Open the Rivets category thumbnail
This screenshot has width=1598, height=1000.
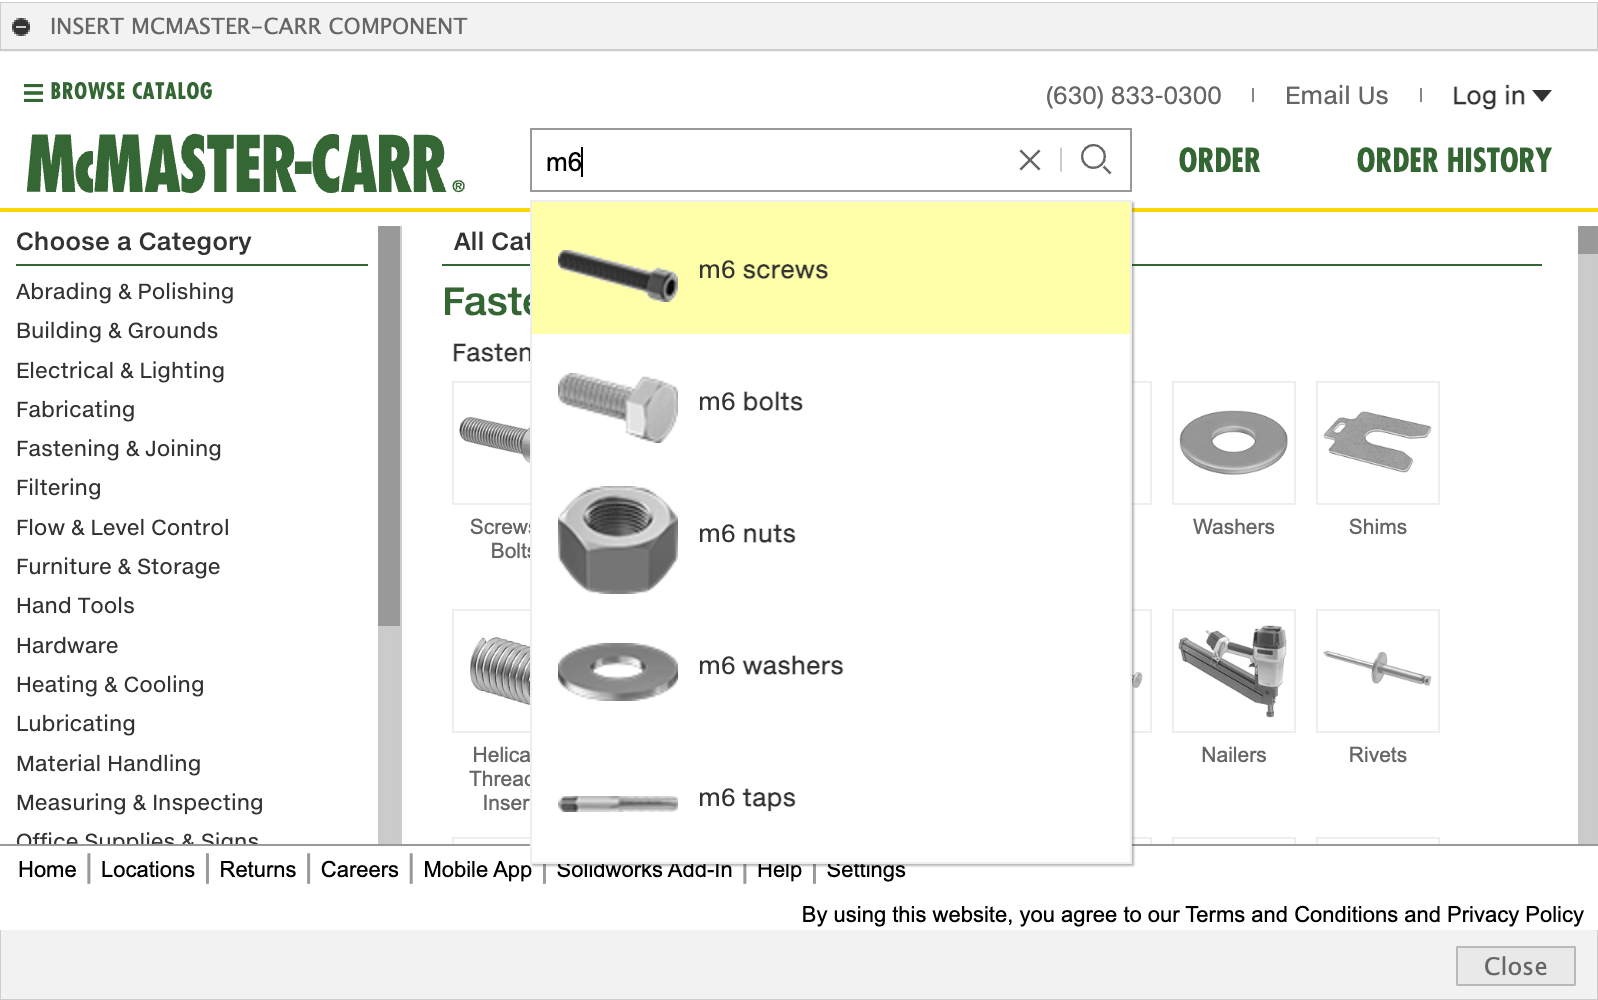[x=1377, y=671]
